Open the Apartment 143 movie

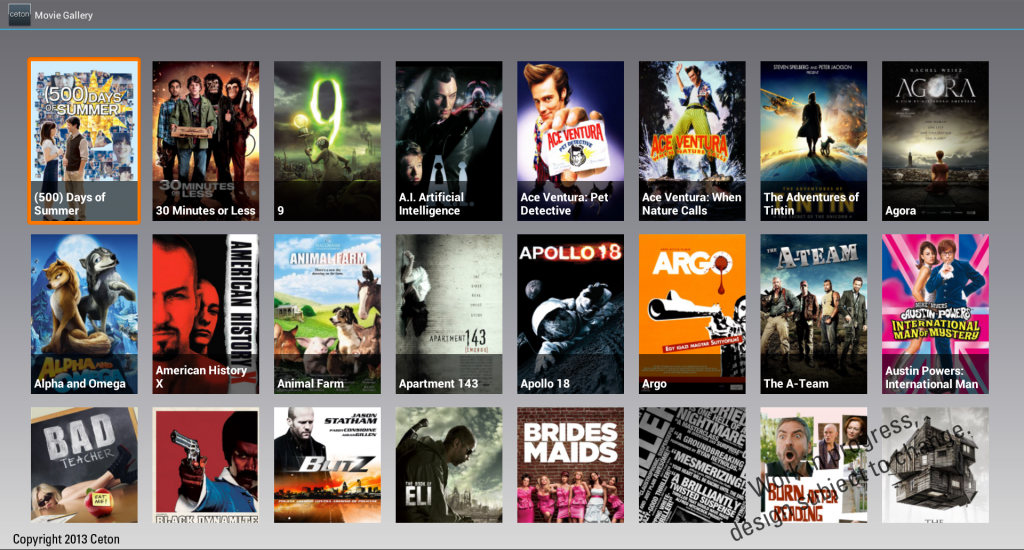[x=449, y=314]
